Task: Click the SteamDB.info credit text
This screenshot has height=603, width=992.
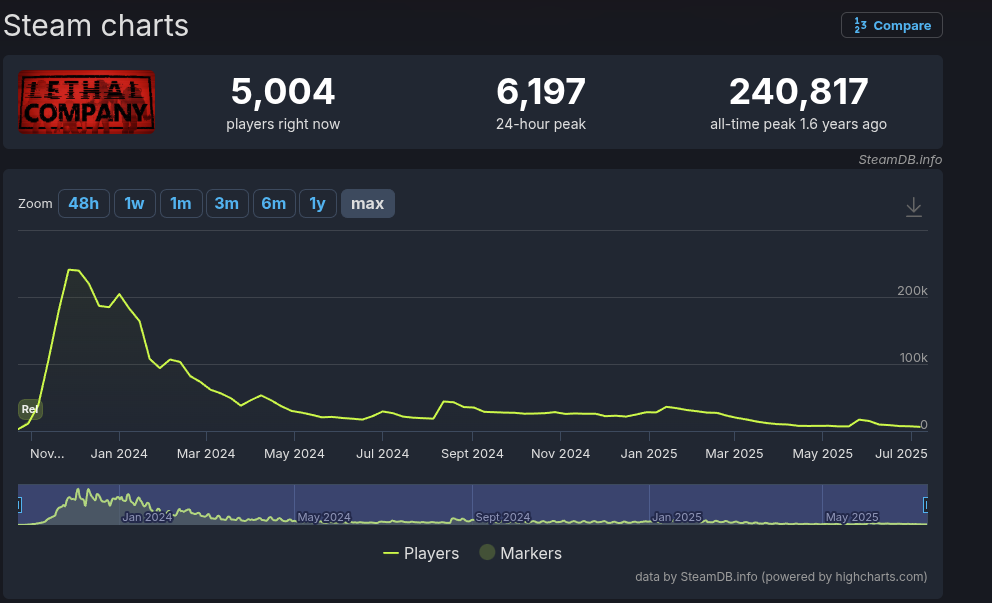Action: click(900, 159)
